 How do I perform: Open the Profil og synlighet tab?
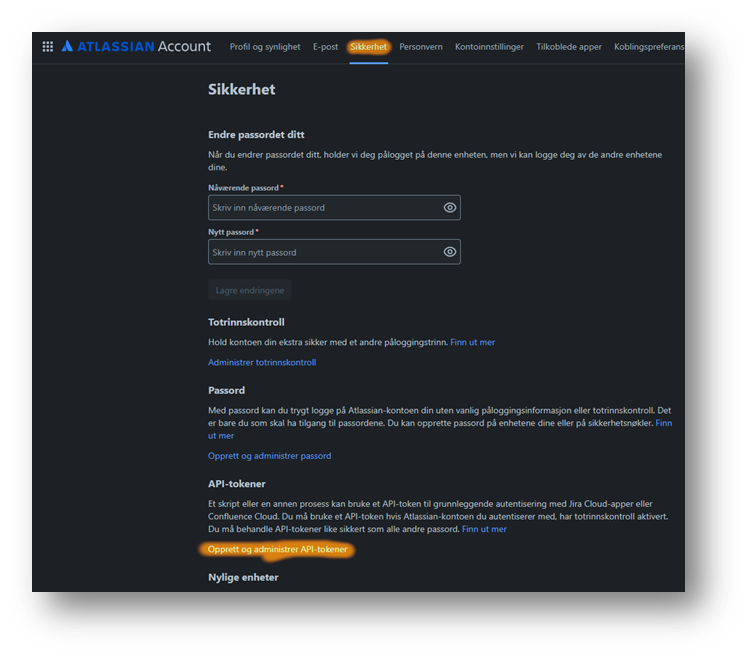point(265,47)
